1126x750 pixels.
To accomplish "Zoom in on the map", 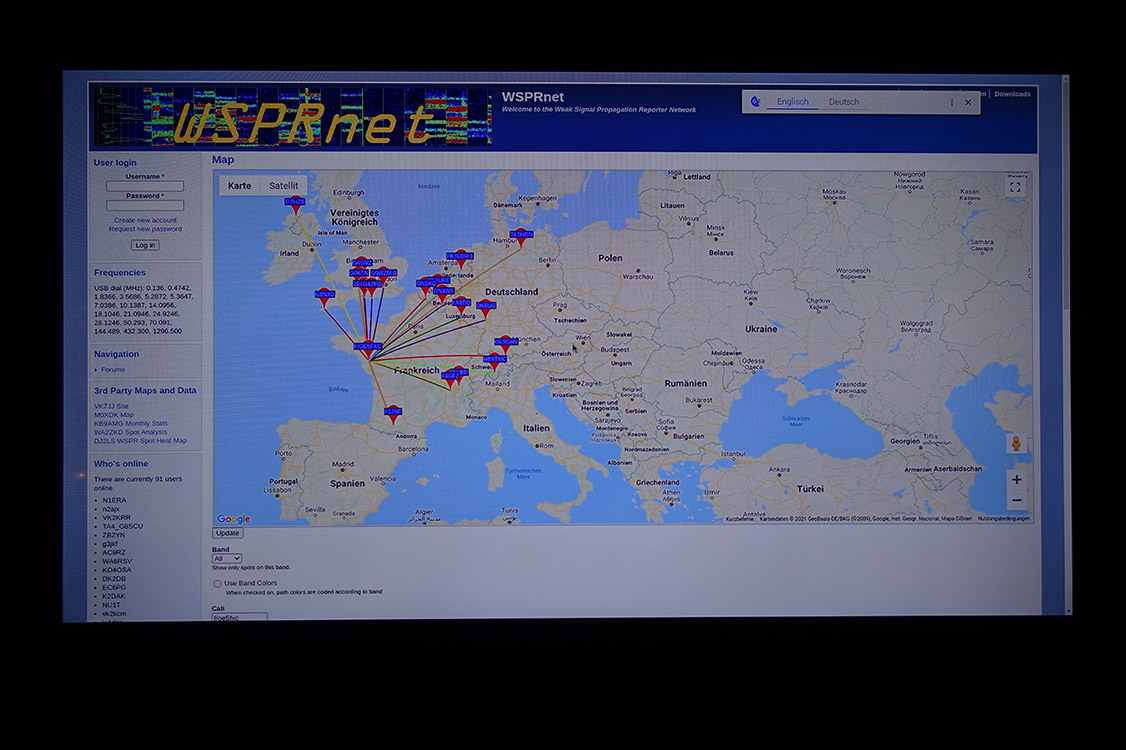I will pyautogui.click(x=1016, y=479).
